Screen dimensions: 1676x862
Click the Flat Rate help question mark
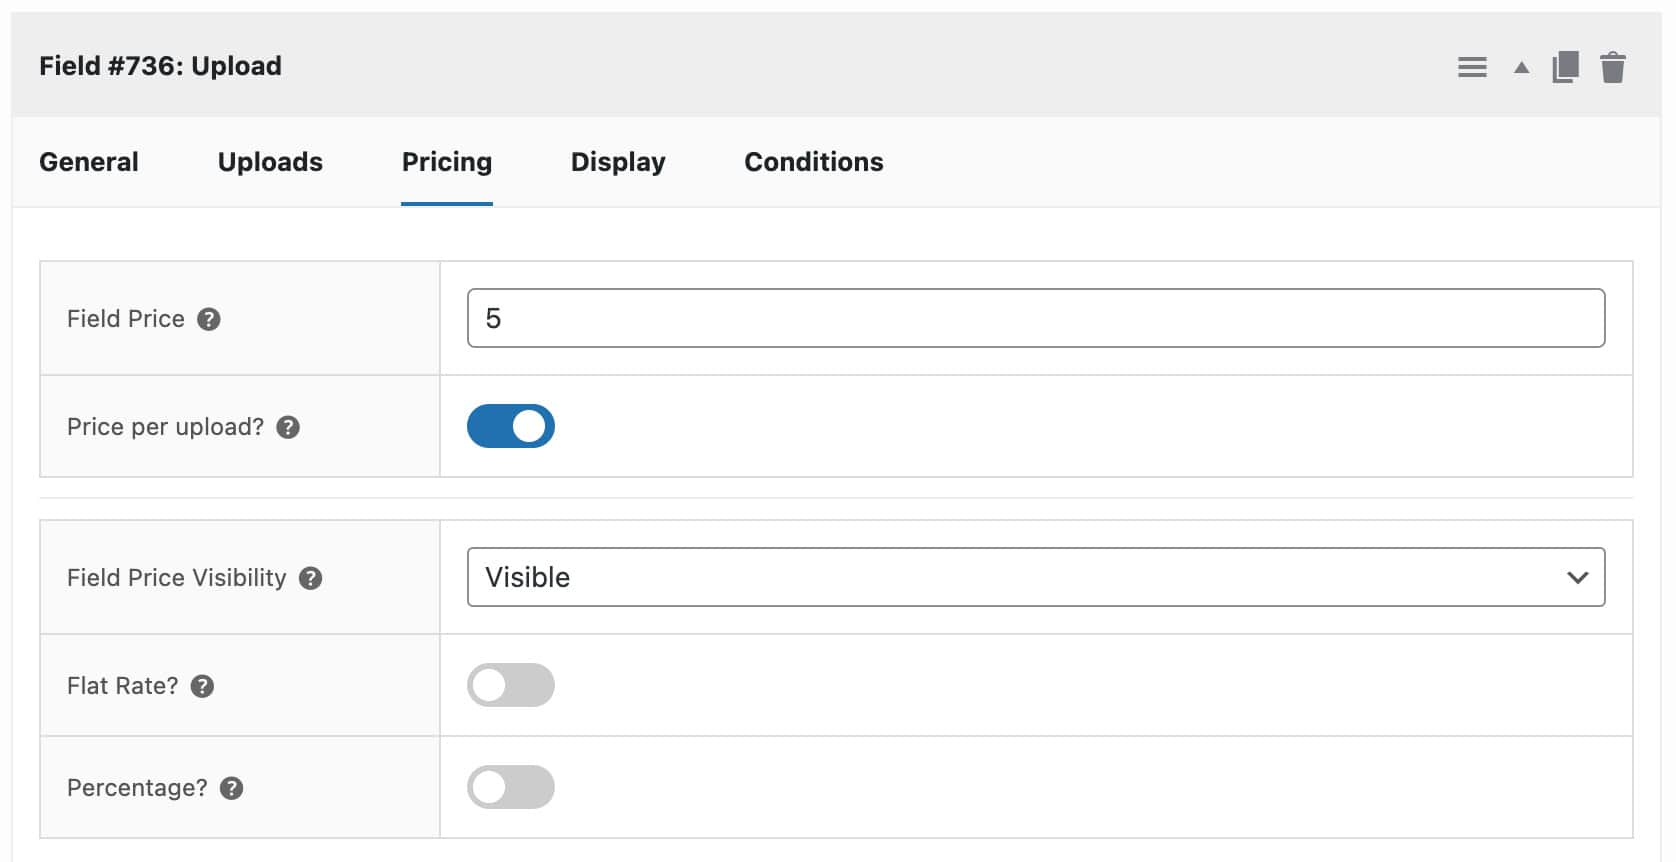(x=201, y=686)
